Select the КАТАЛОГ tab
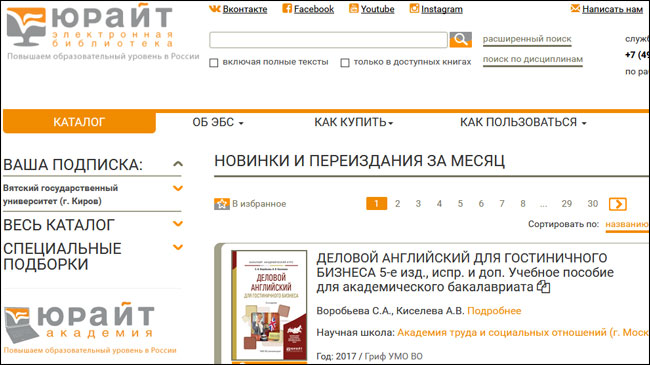The image size is (650, 365). pos(79,122)
